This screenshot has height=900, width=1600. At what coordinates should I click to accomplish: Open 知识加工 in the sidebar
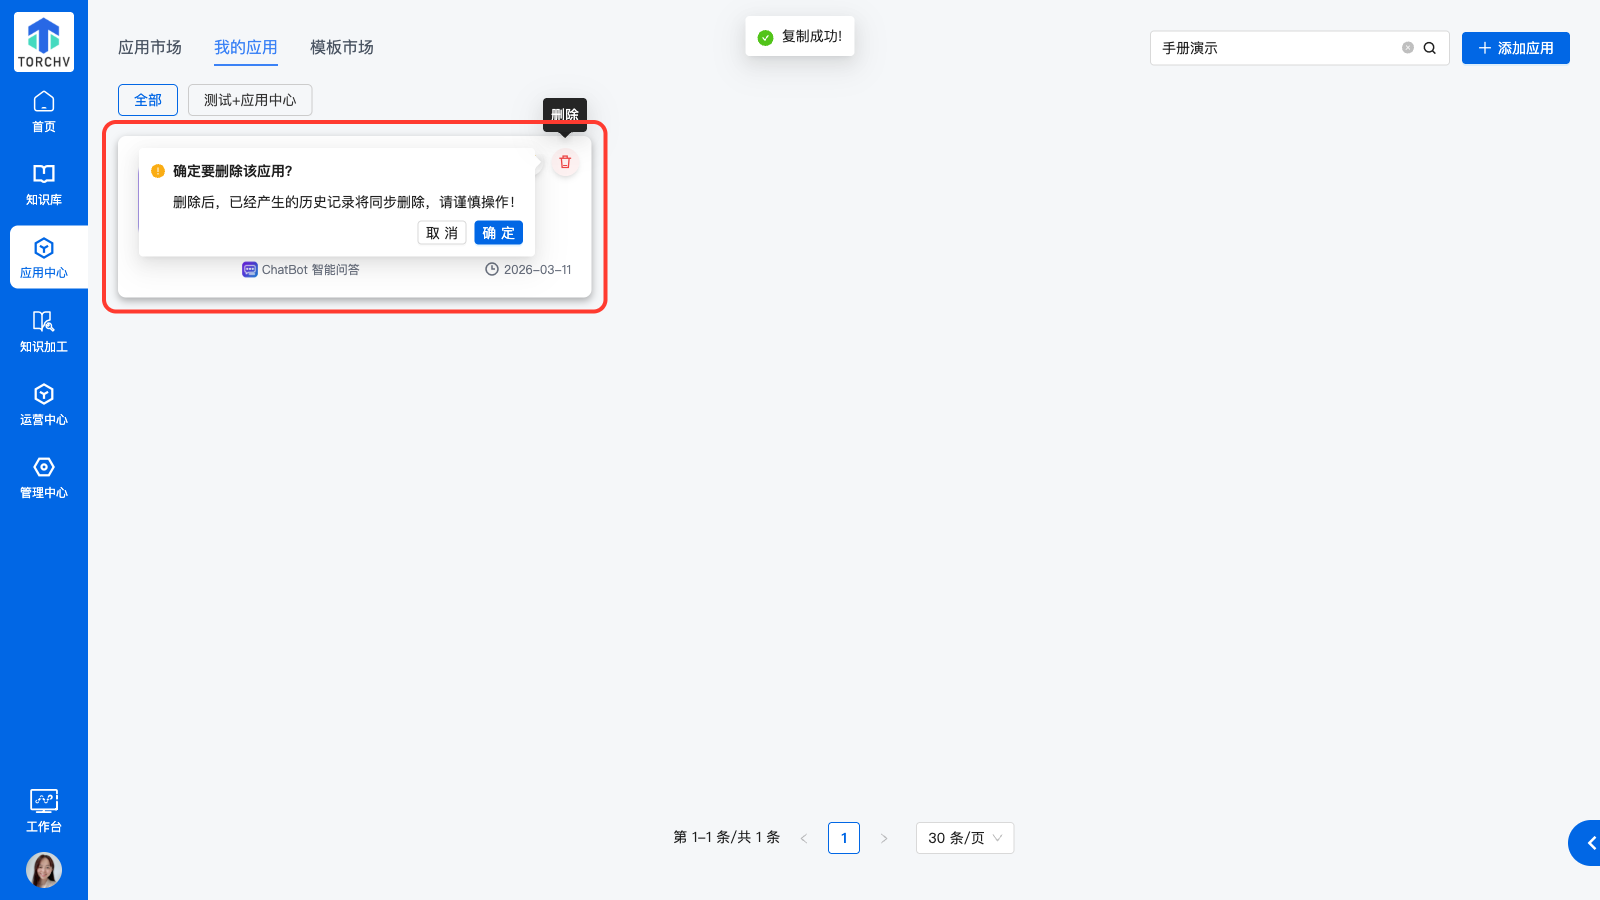tap(44, 332)
